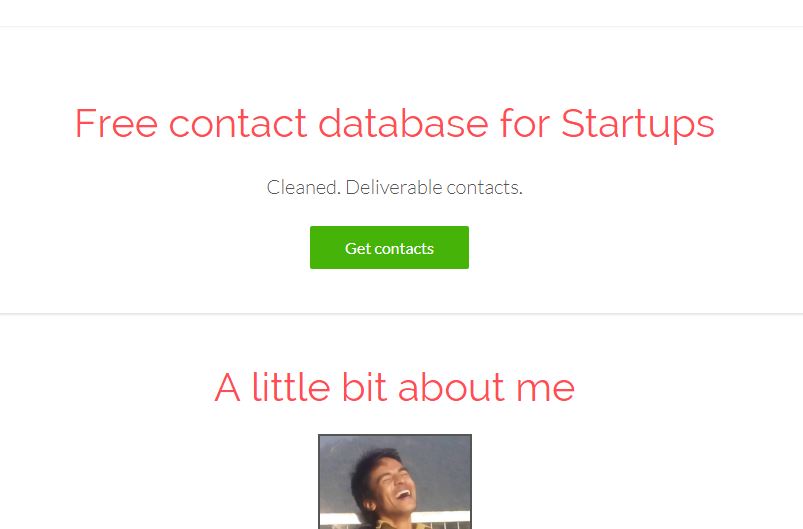The width and height of the screenshot is (803, 529).
Task: Click the word 'contact' in the headline
Action: point(237,124)
